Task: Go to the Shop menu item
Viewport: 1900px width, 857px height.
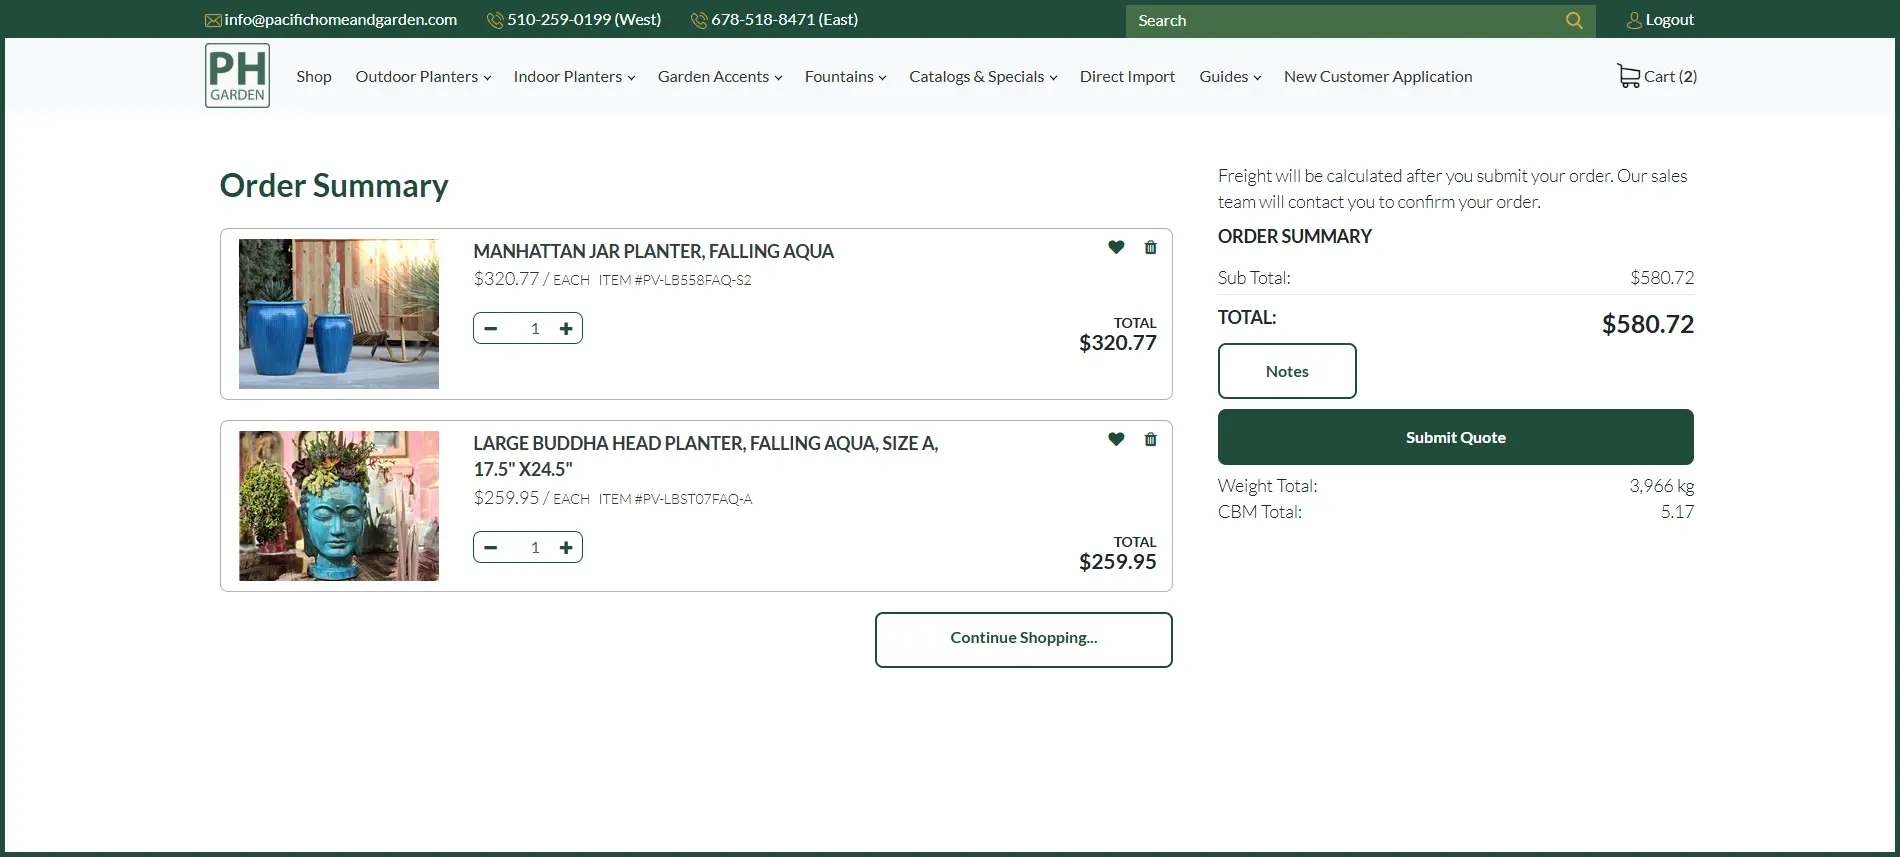Action: (x=313, y=77)
